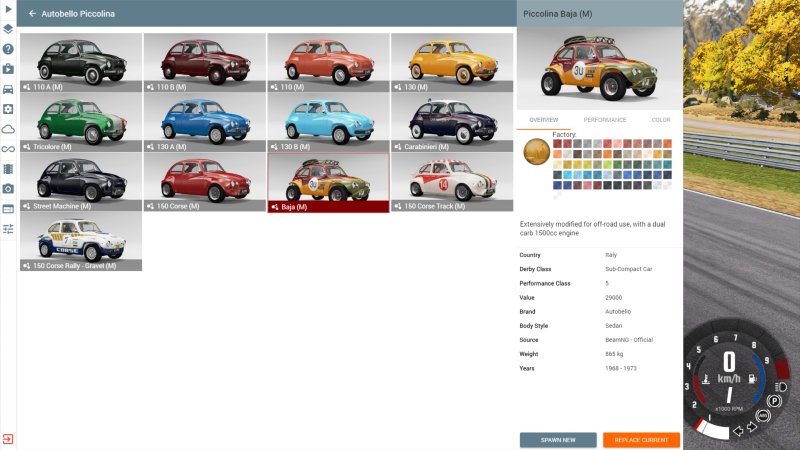The height and width of the screenshot is (450, 800).
Task: Click the right turn signal arrow on gauge
Action: tap(752, 427)
